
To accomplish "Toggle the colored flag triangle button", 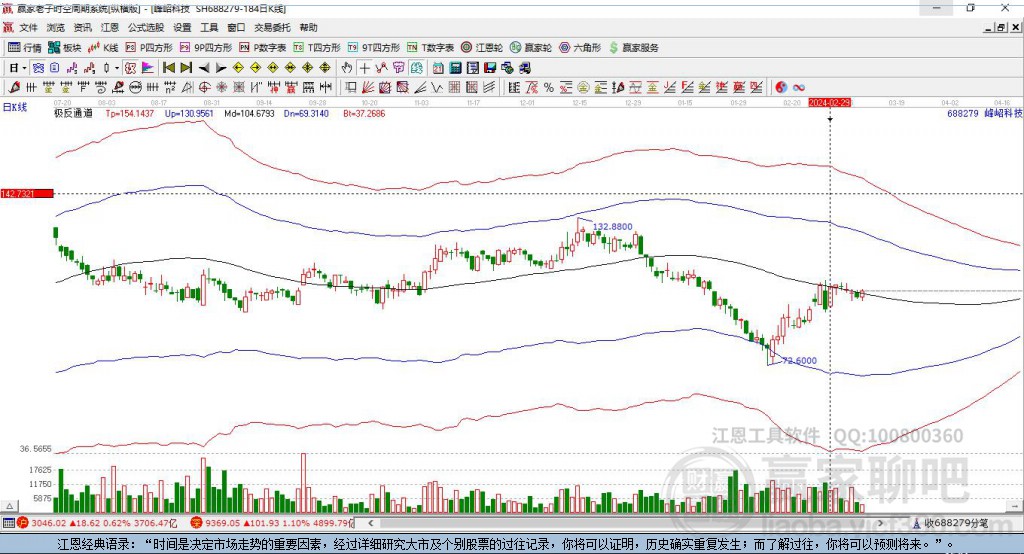I will point(148,68).
